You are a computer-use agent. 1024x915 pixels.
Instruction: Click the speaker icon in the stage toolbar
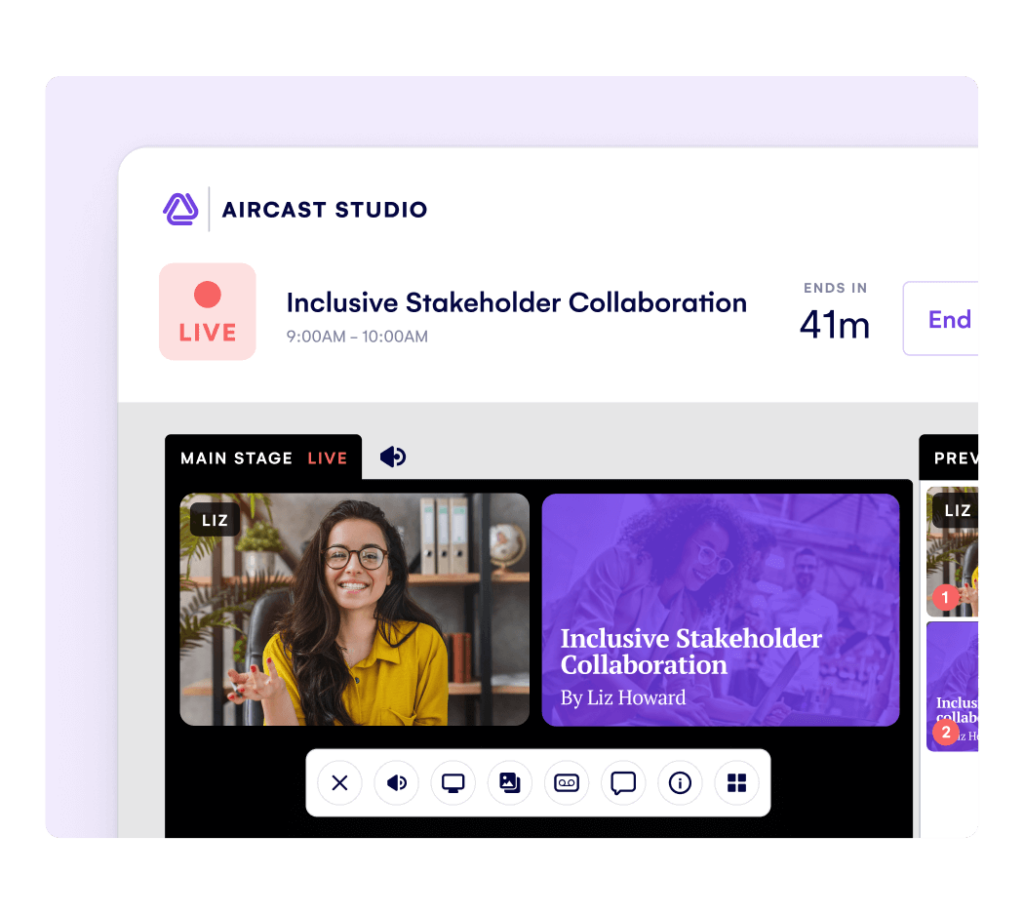[396, 783]
